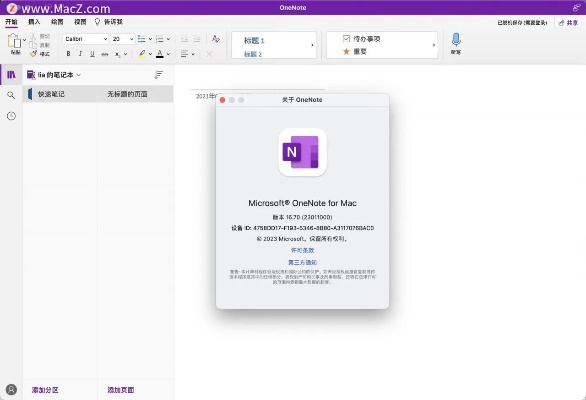Apply the 标题 2 heading style

point(253,54)
